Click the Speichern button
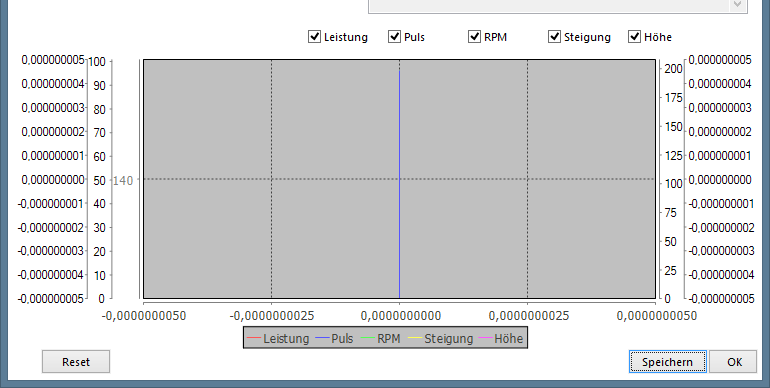770x388 pixels. 667,362
